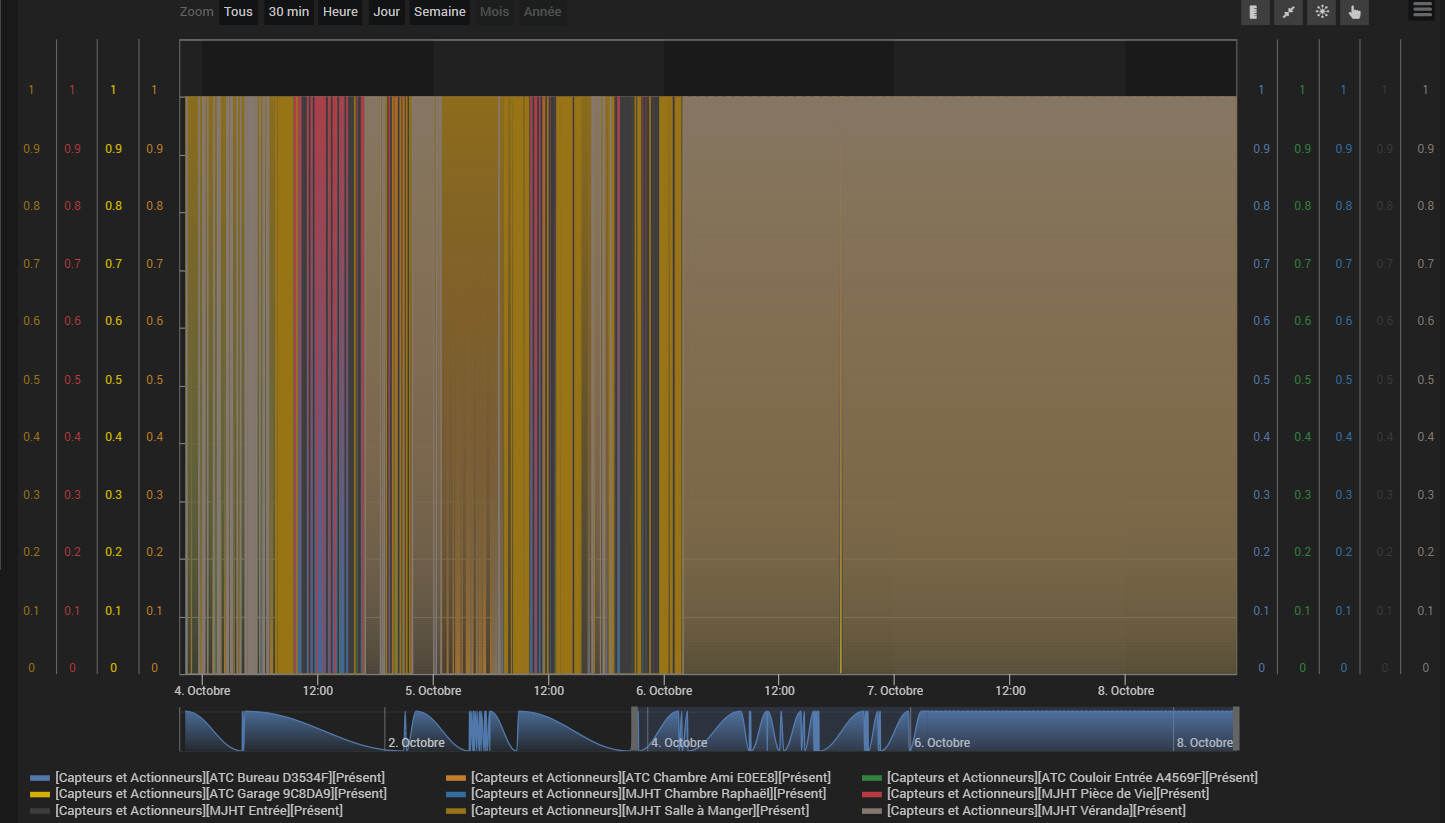Click the navigator's left range handle
The width and height of the screenshot is (1445, 823).
(x=634, y=728)
